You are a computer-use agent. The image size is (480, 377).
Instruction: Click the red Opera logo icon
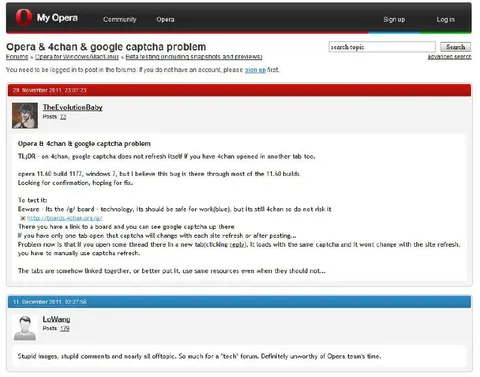(24, 17)
